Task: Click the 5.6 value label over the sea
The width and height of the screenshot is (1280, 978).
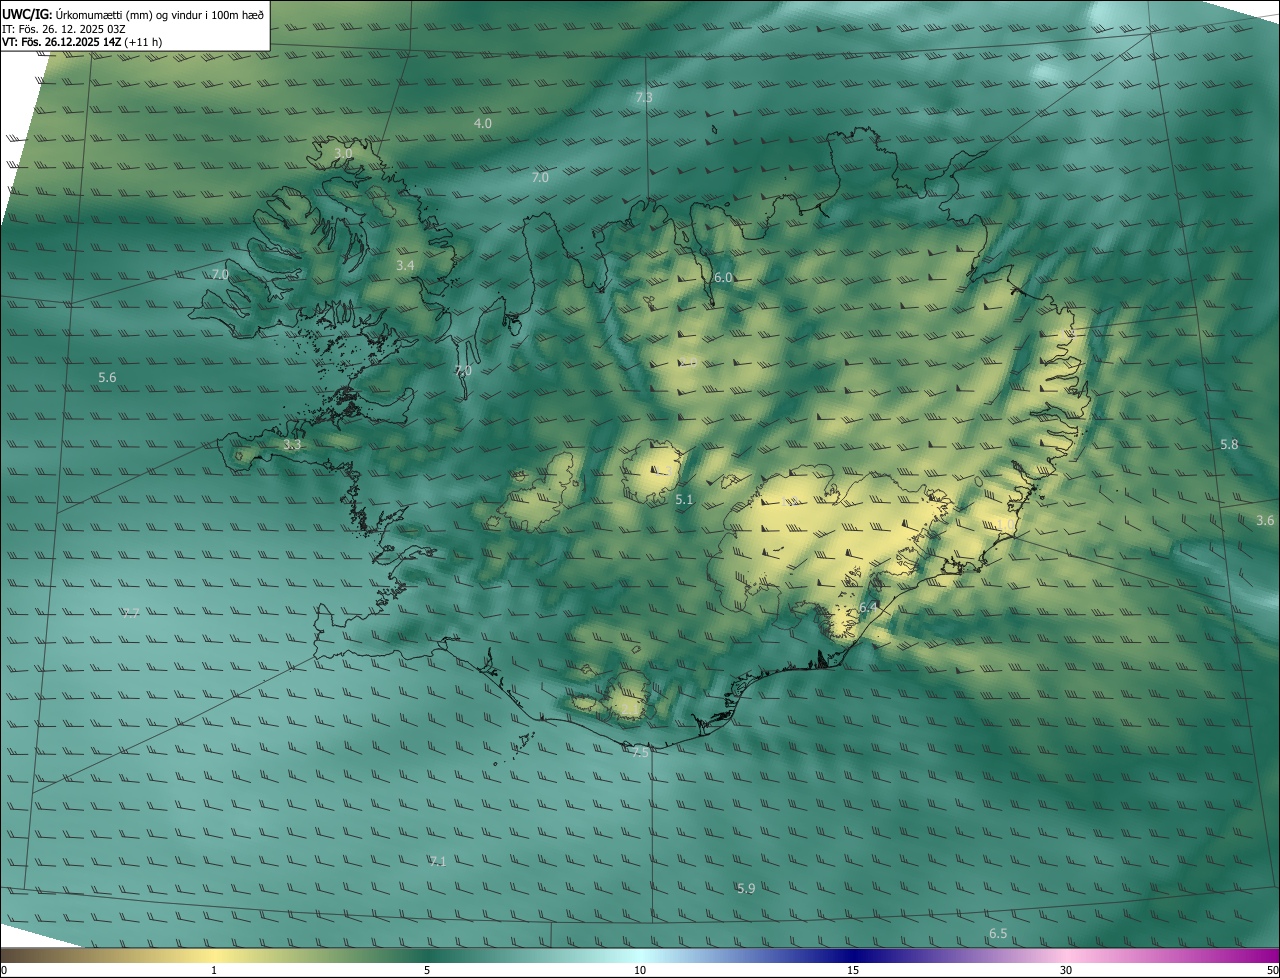Action: [x=107, y=377]
